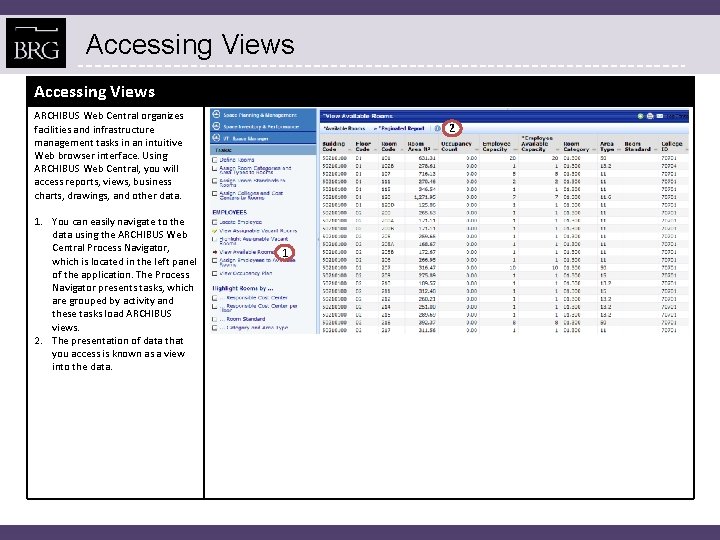Image resolution: width=720 pixels, height=540 pixels.
Task: Click the Highlight Rooms by ... heading
Action: click(x=243, y=288)
